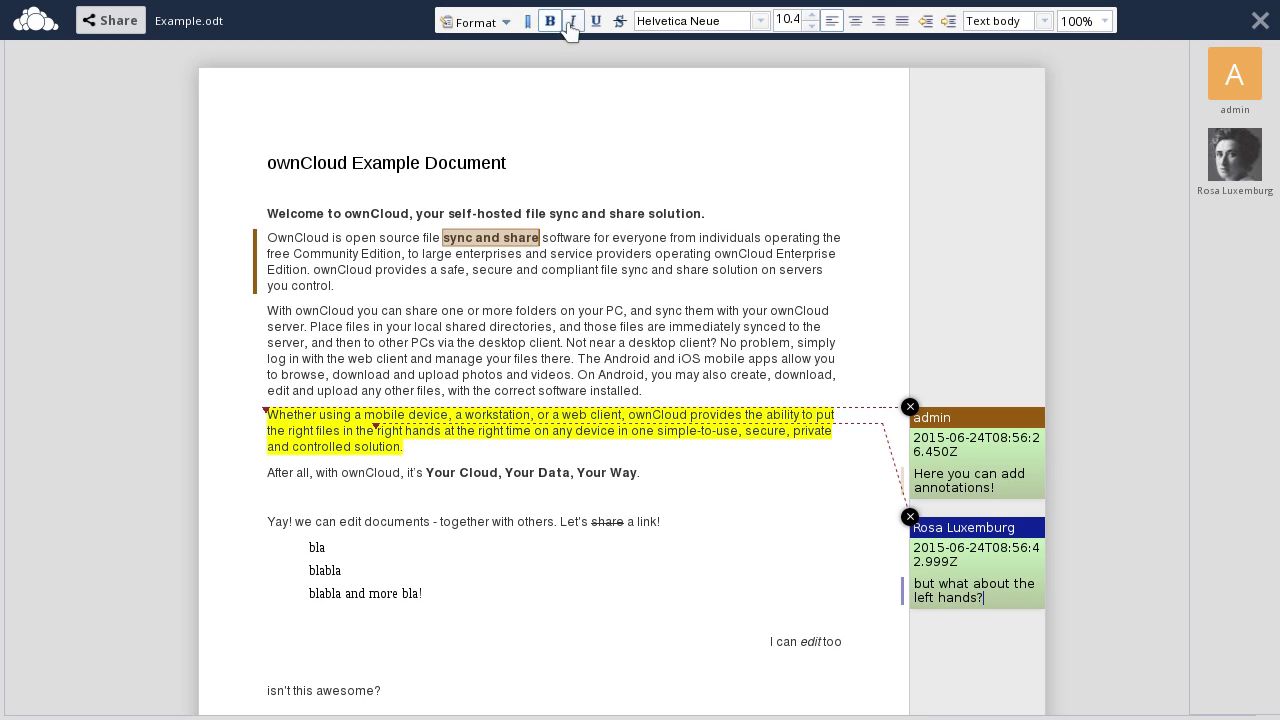1280x720 pixels.
Task: Toggle strikethrough formatting
Action: [x=619, y=21]
